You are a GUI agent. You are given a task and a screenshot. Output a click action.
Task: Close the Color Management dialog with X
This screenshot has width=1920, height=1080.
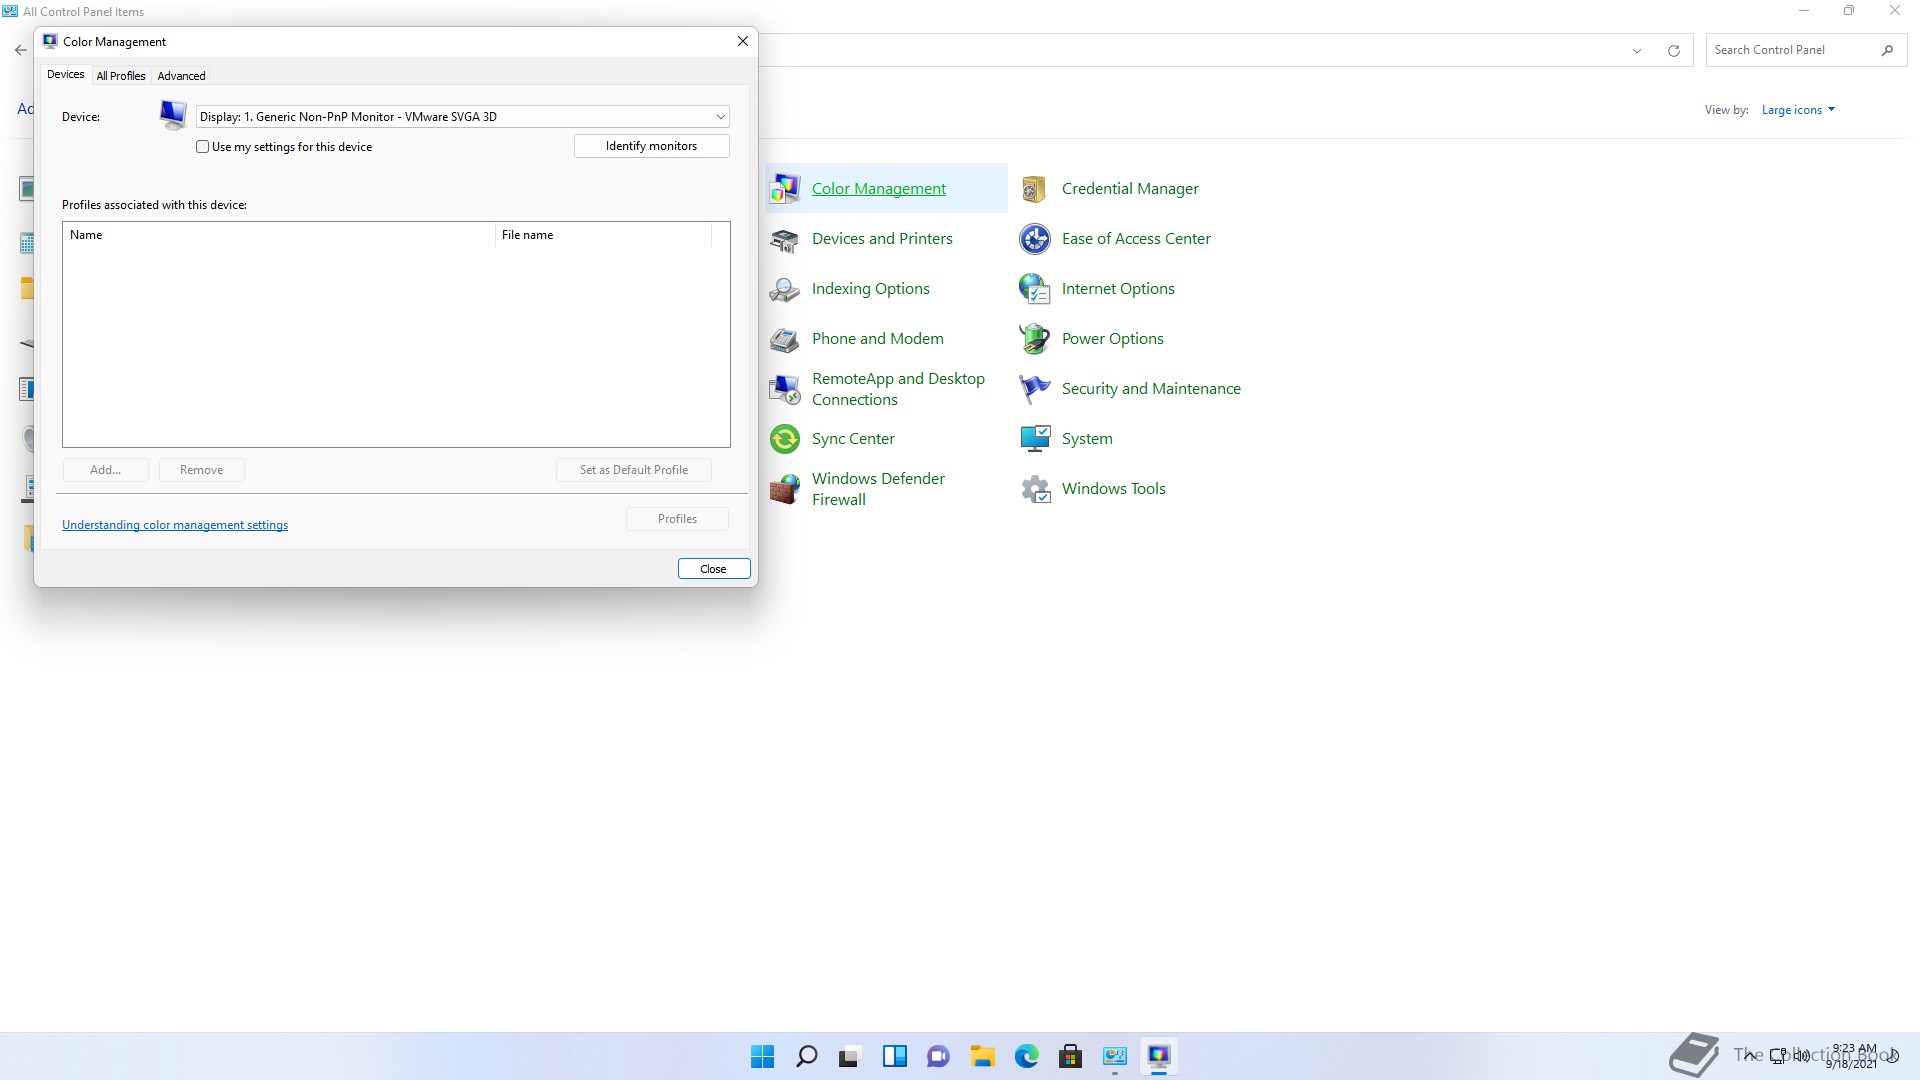tap(743, 41)
